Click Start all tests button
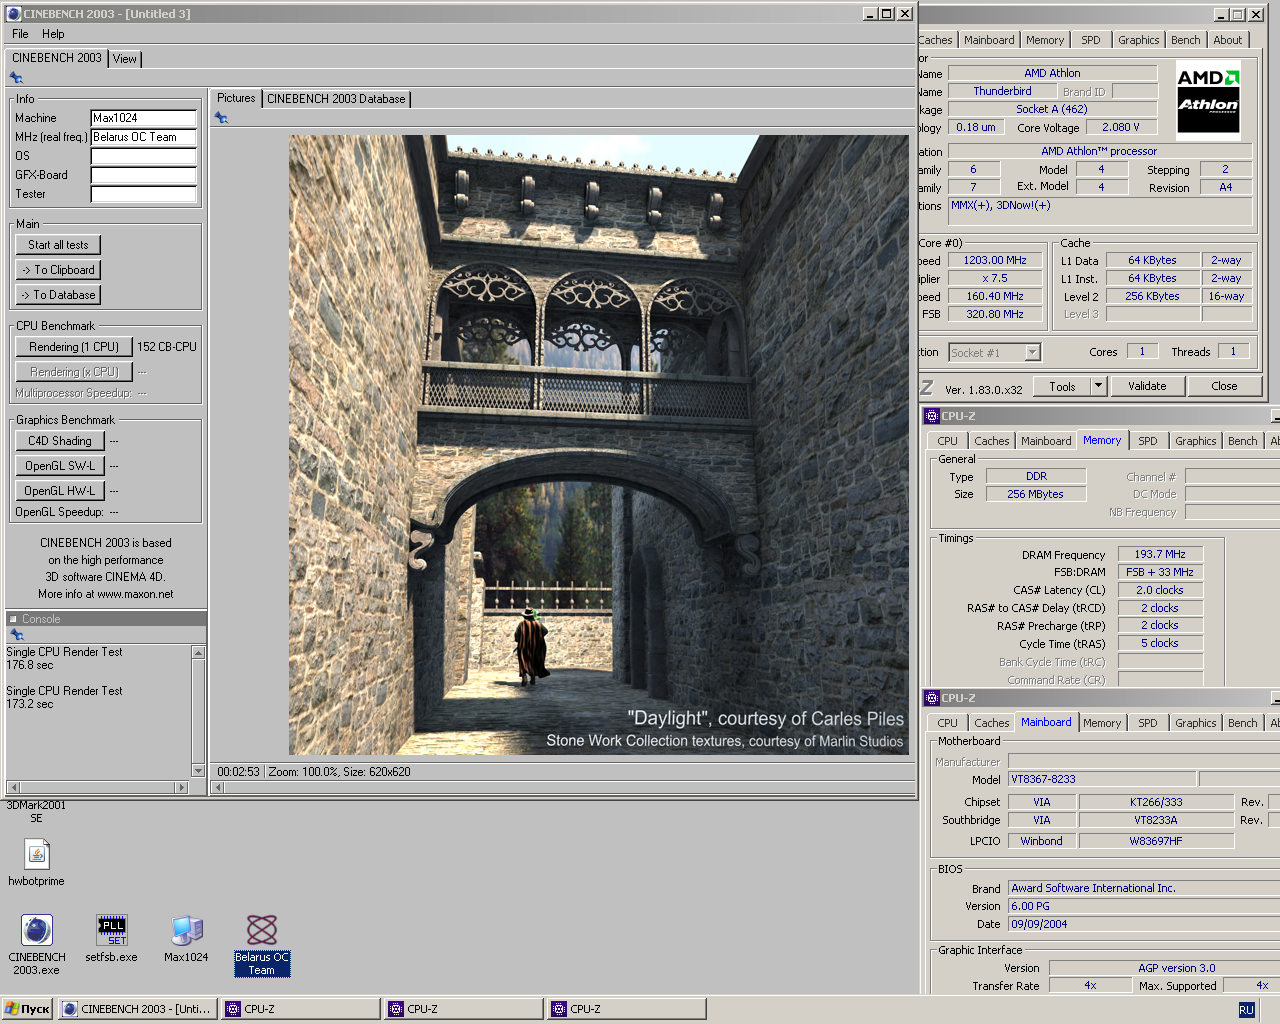Viewport: 1280px width, 1024px height. click(x=58, y=245)
